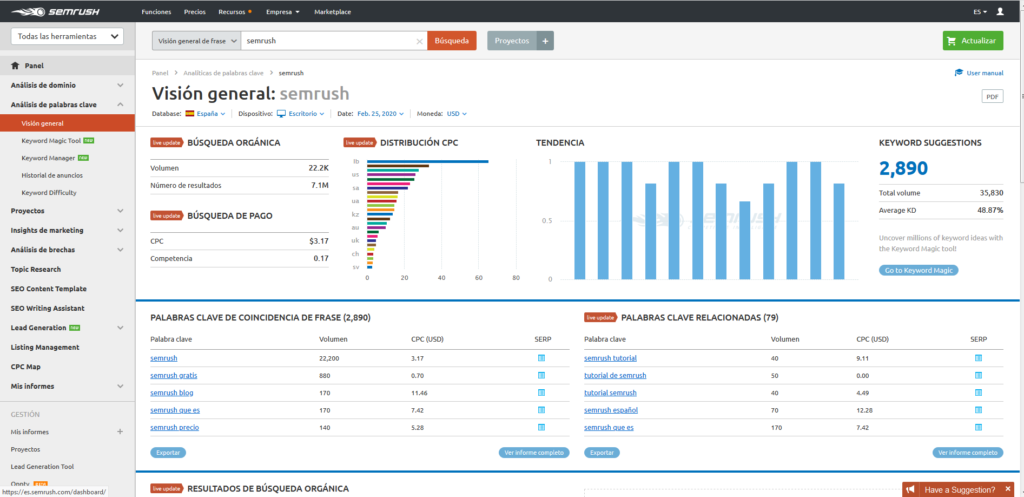Clear the search field with X

pyautogui.click(x=419, y=40)
